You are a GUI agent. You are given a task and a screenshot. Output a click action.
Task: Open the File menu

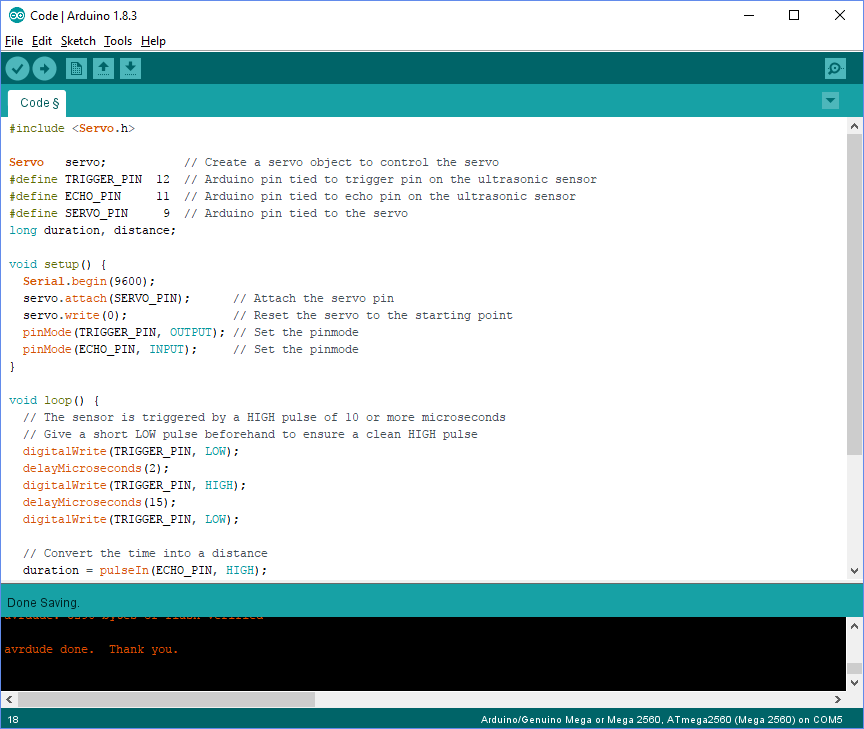(15, 41)
